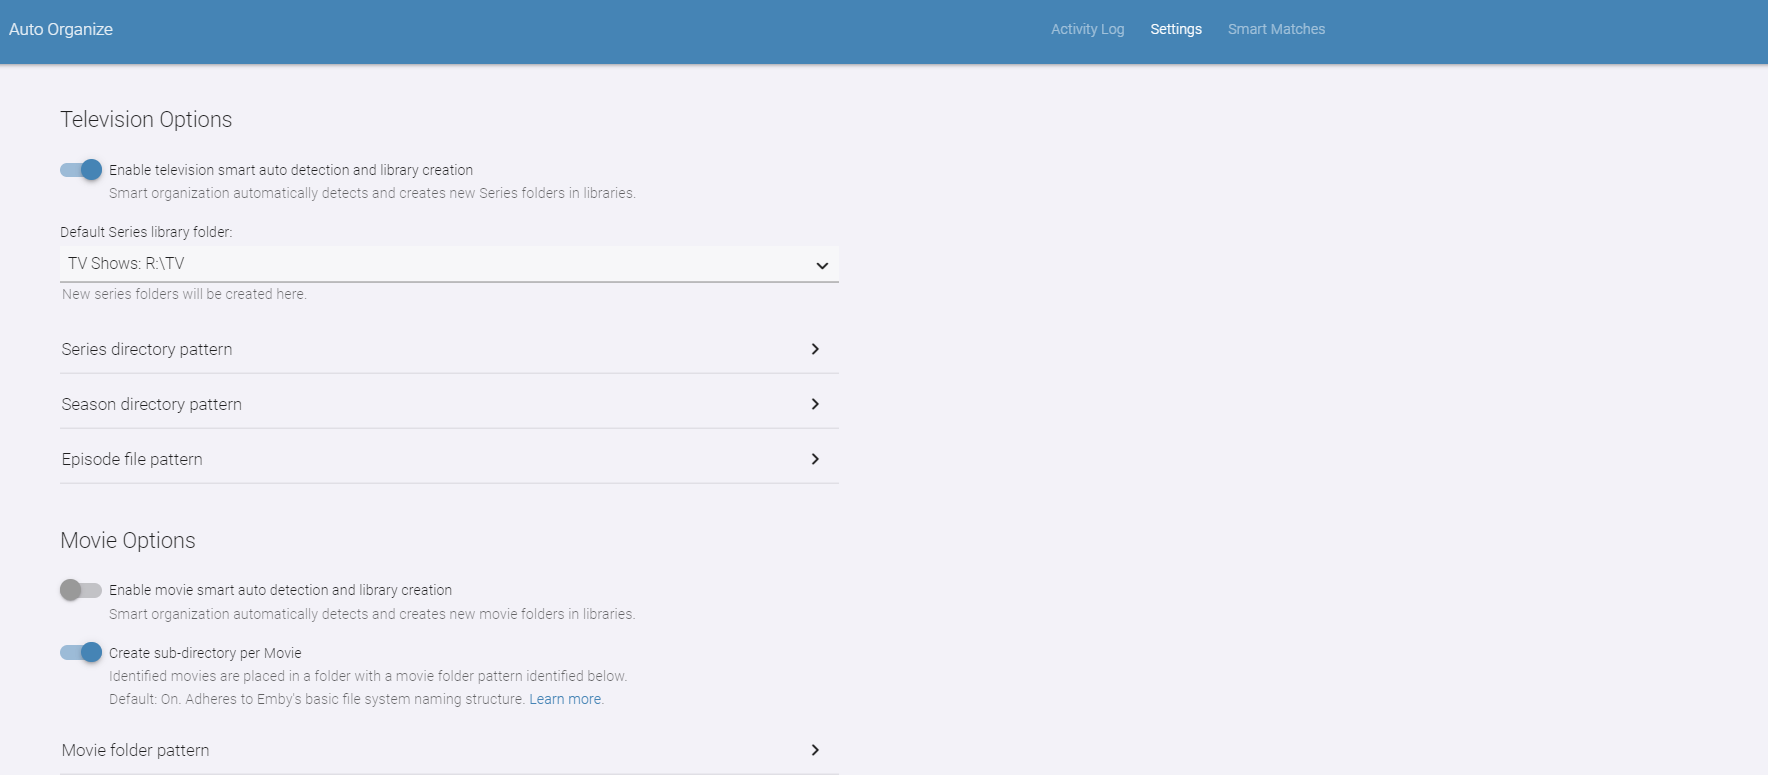Click the Television Options heading
Viewport: 1768px width, 775px height.
click(x=146, y=120)
